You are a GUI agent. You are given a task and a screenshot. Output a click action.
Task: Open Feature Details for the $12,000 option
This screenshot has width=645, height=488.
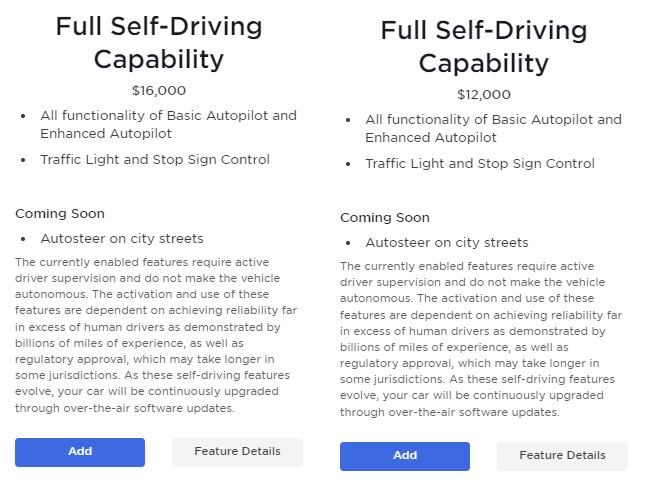562,456
